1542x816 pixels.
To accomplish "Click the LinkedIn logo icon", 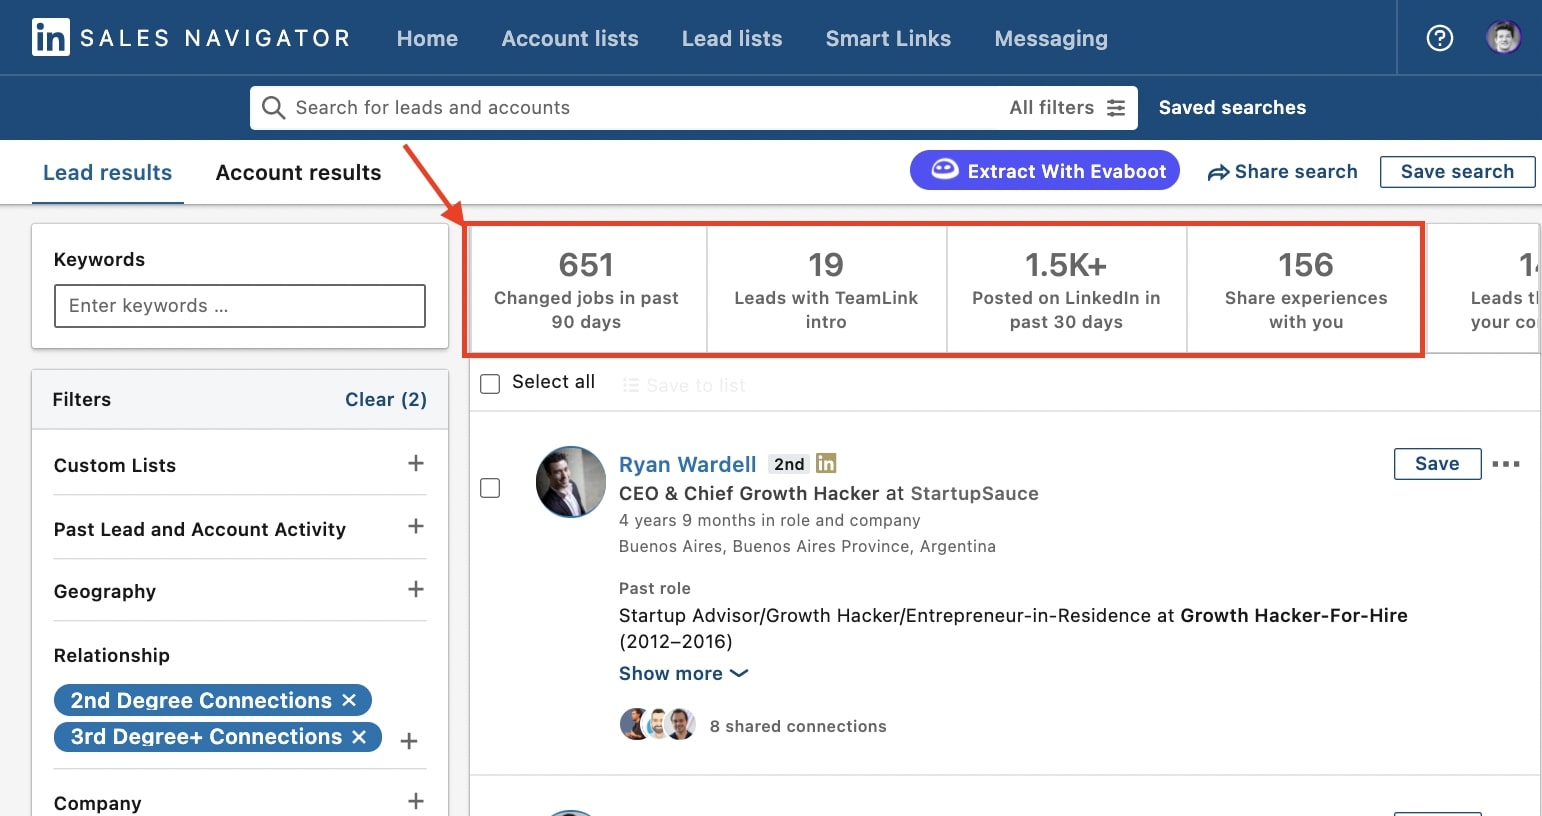I will point(50,38).
